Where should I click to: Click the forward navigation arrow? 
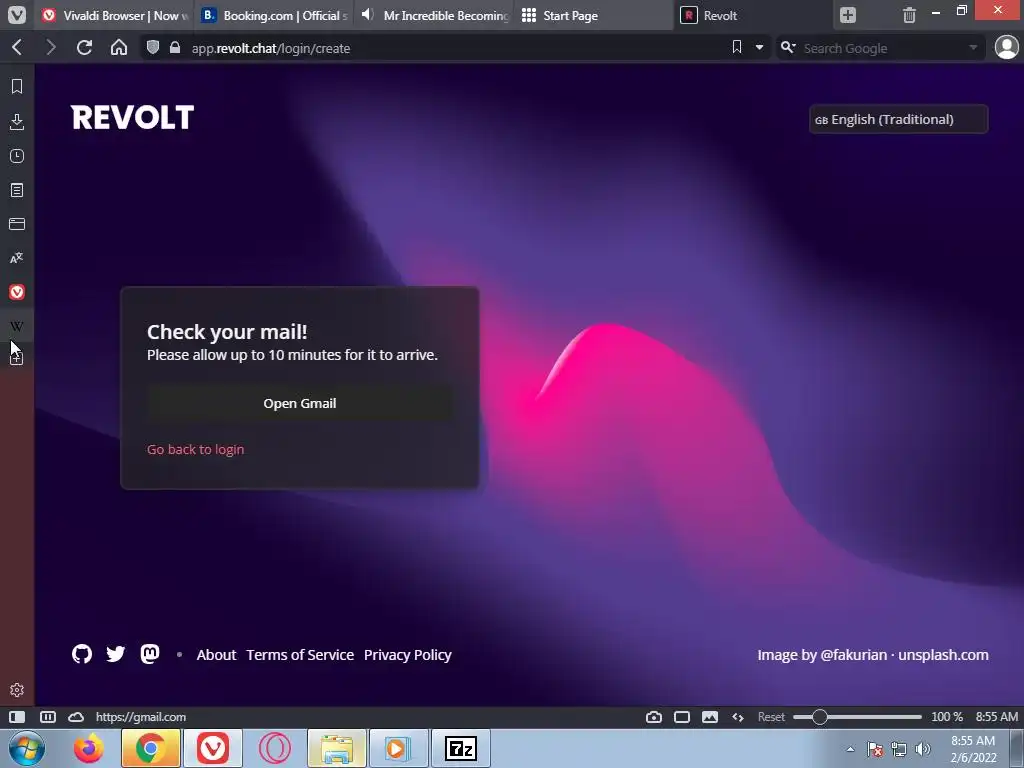click(51, 48)
